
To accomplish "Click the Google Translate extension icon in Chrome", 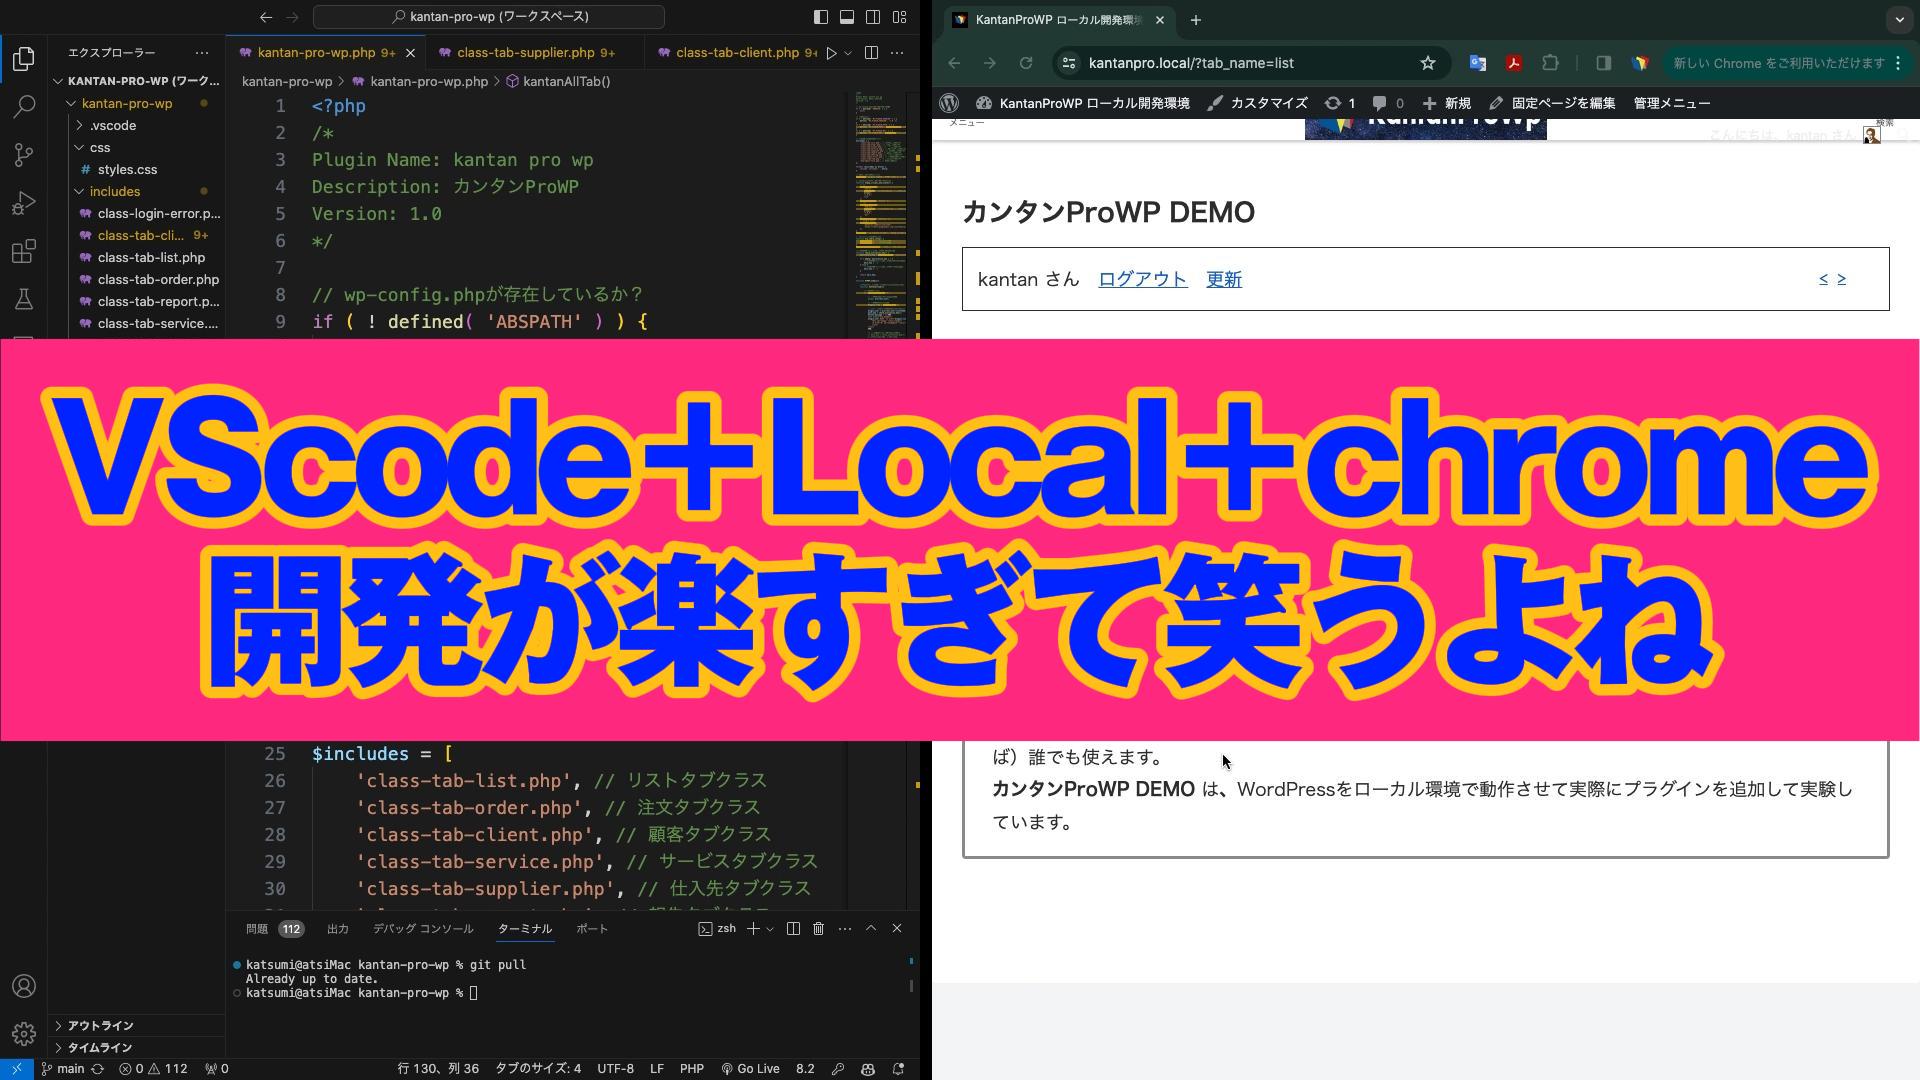I will [1477, 63].
